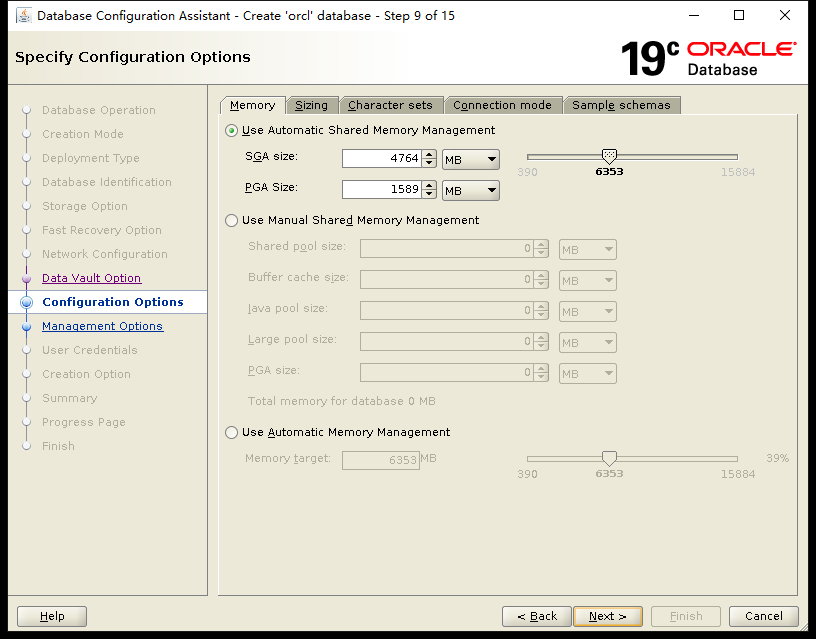Switch to the Connection mode tab

(502, 105)
